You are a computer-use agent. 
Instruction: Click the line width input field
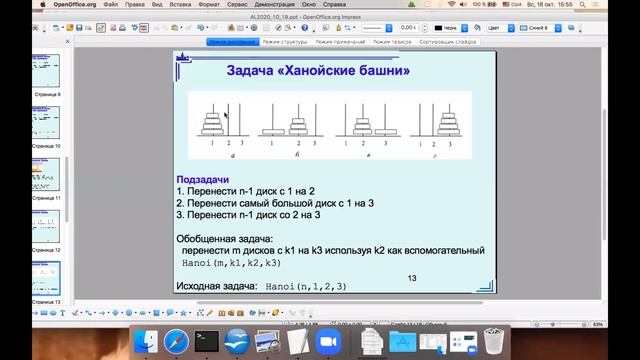(409, 28)
